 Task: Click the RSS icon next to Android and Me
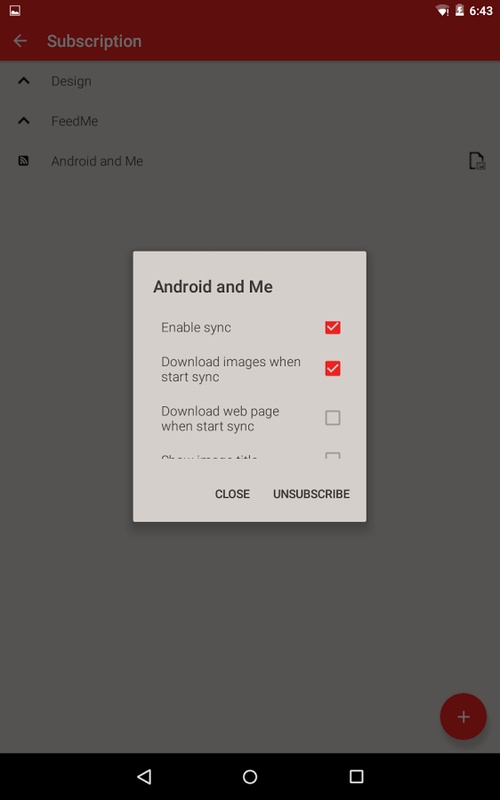(23, 161)
